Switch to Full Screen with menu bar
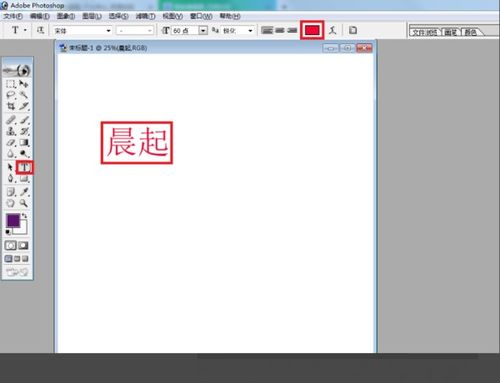 point(17,259)
